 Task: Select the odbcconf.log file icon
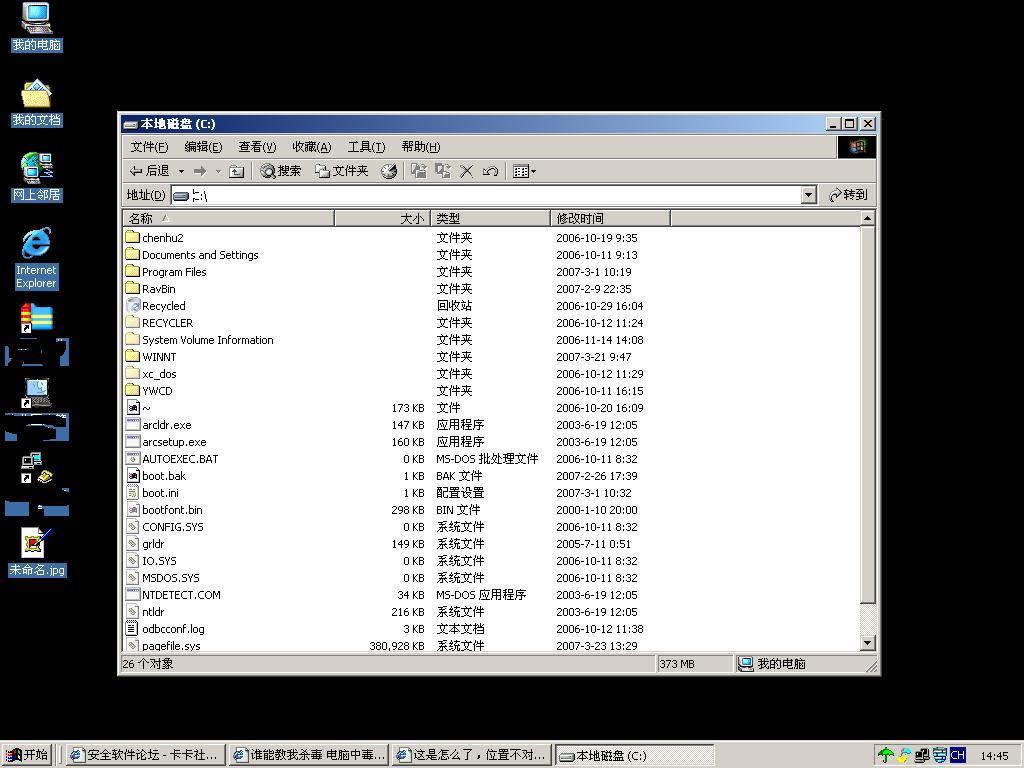click(133, 628)
